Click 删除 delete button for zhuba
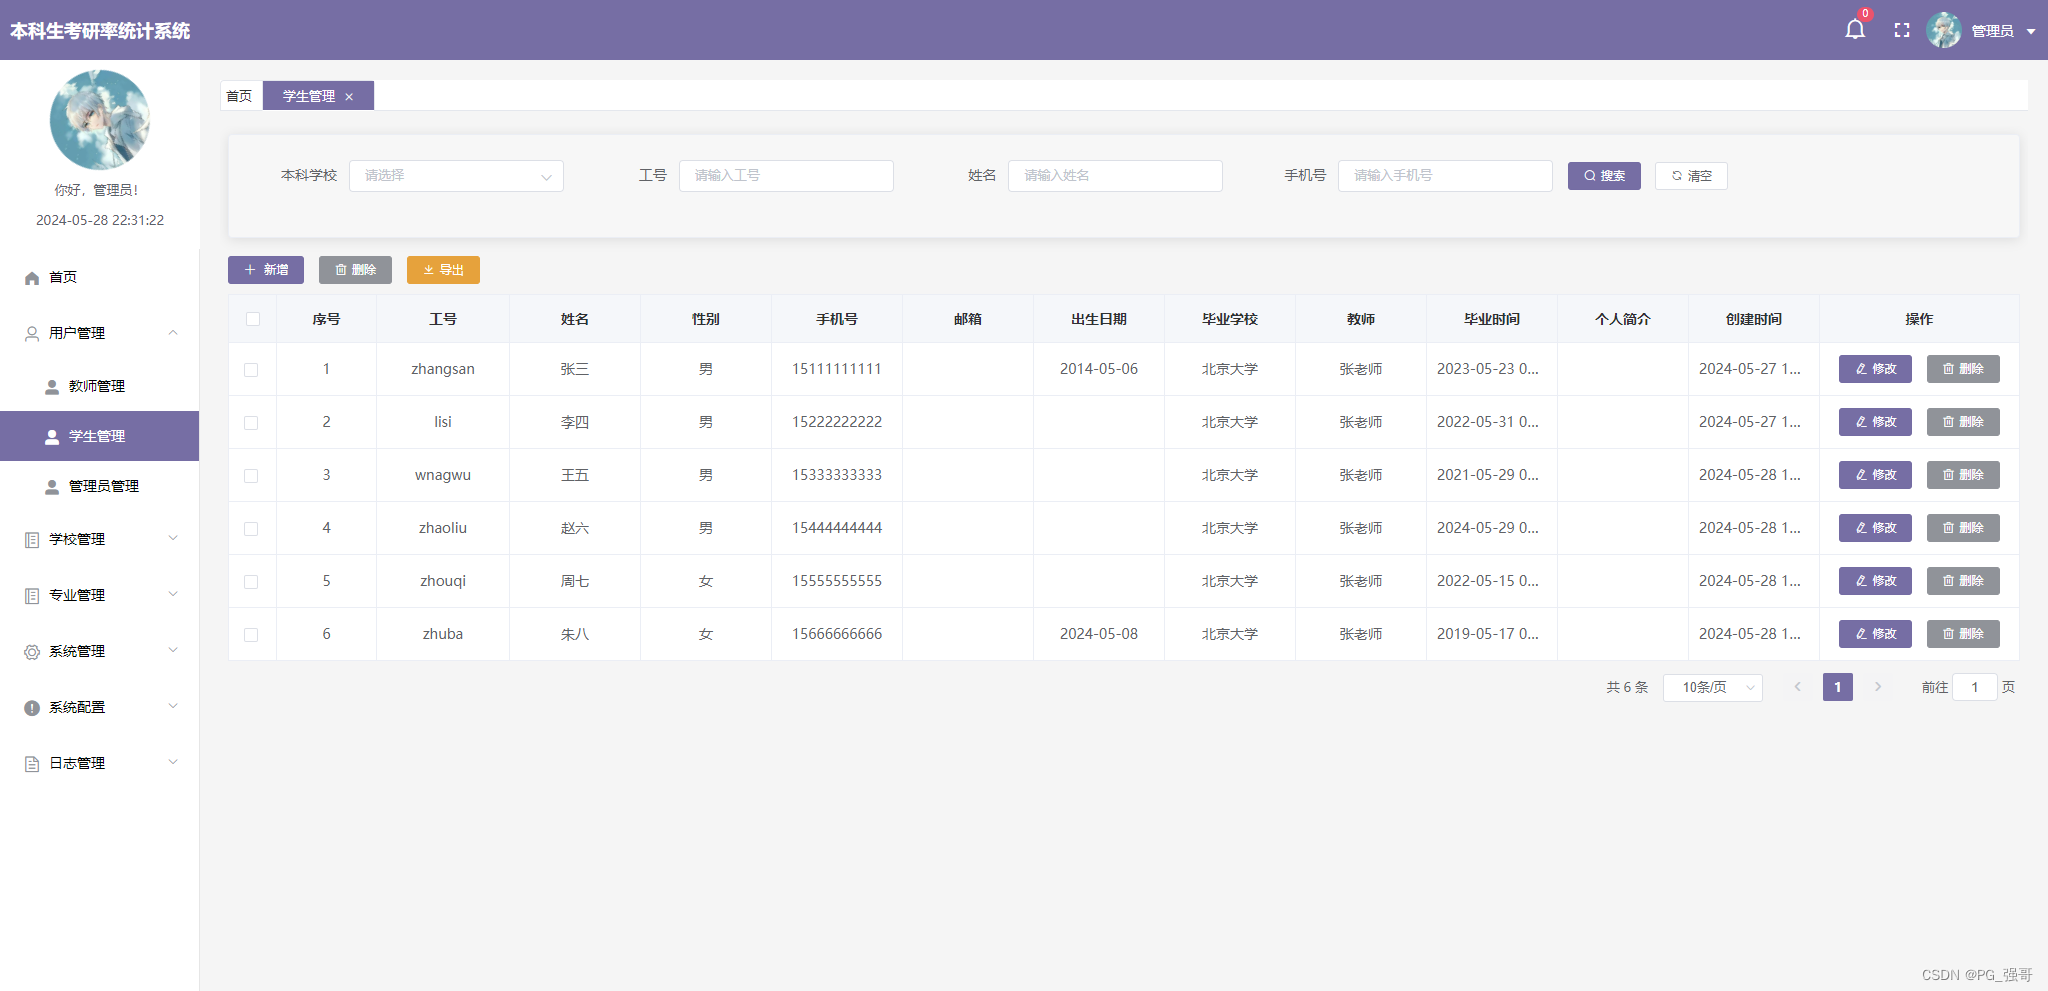The width and height of the screenshot is (2048, 991). click(x=1963, y=634)
